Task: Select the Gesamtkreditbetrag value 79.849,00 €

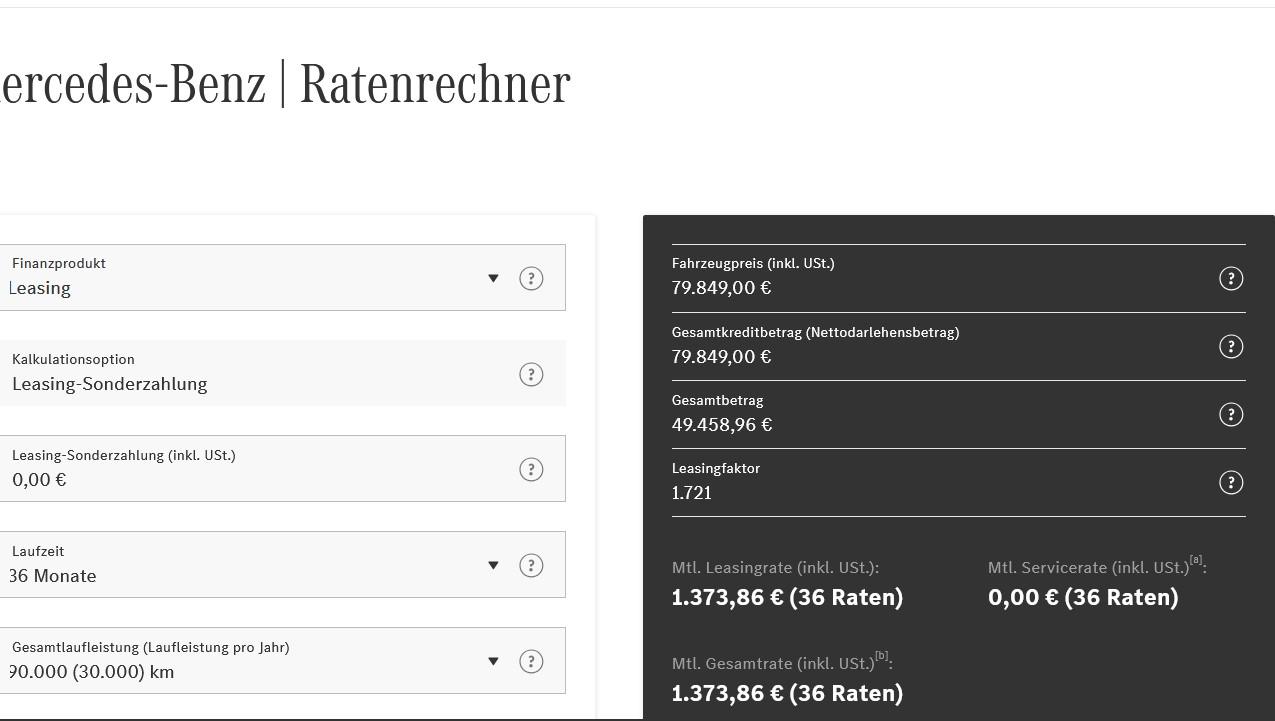Action: pos(721,357)
